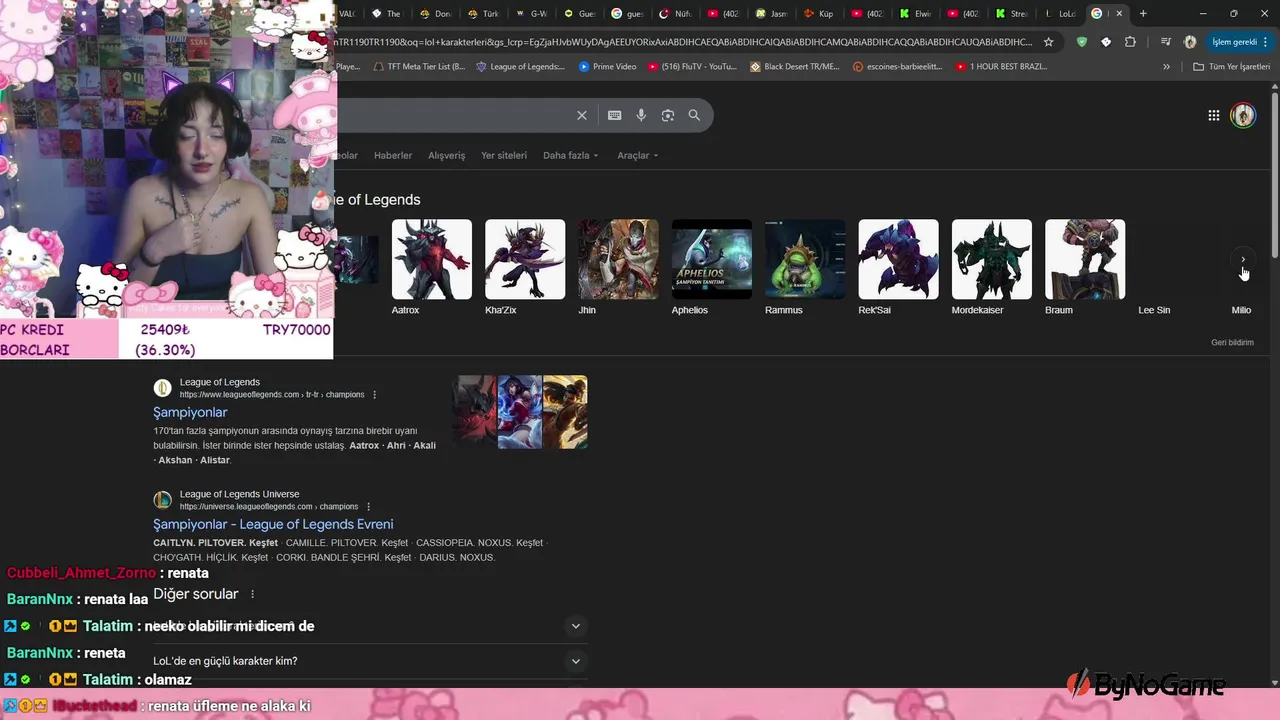1280x720 pixels.
Task: Open a new browser tab with plus
Action: (x=1143, y=14)
